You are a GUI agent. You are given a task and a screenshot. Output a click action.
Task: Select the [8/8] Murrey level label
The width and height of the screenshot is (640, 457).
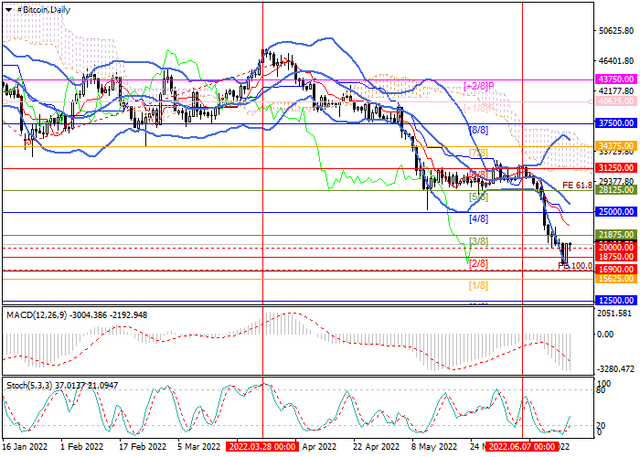click(x=478, y=131)
